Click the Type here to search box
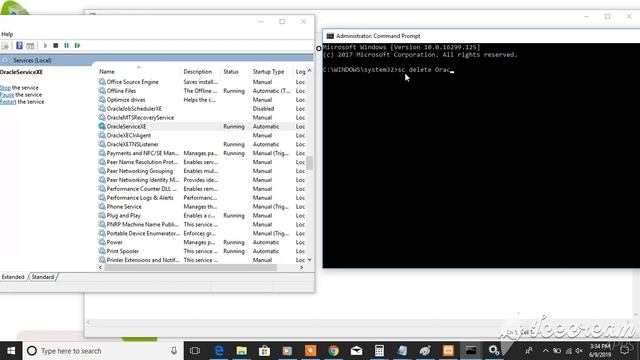This screenshot has height=360, width=640. (x=103, y=351)
